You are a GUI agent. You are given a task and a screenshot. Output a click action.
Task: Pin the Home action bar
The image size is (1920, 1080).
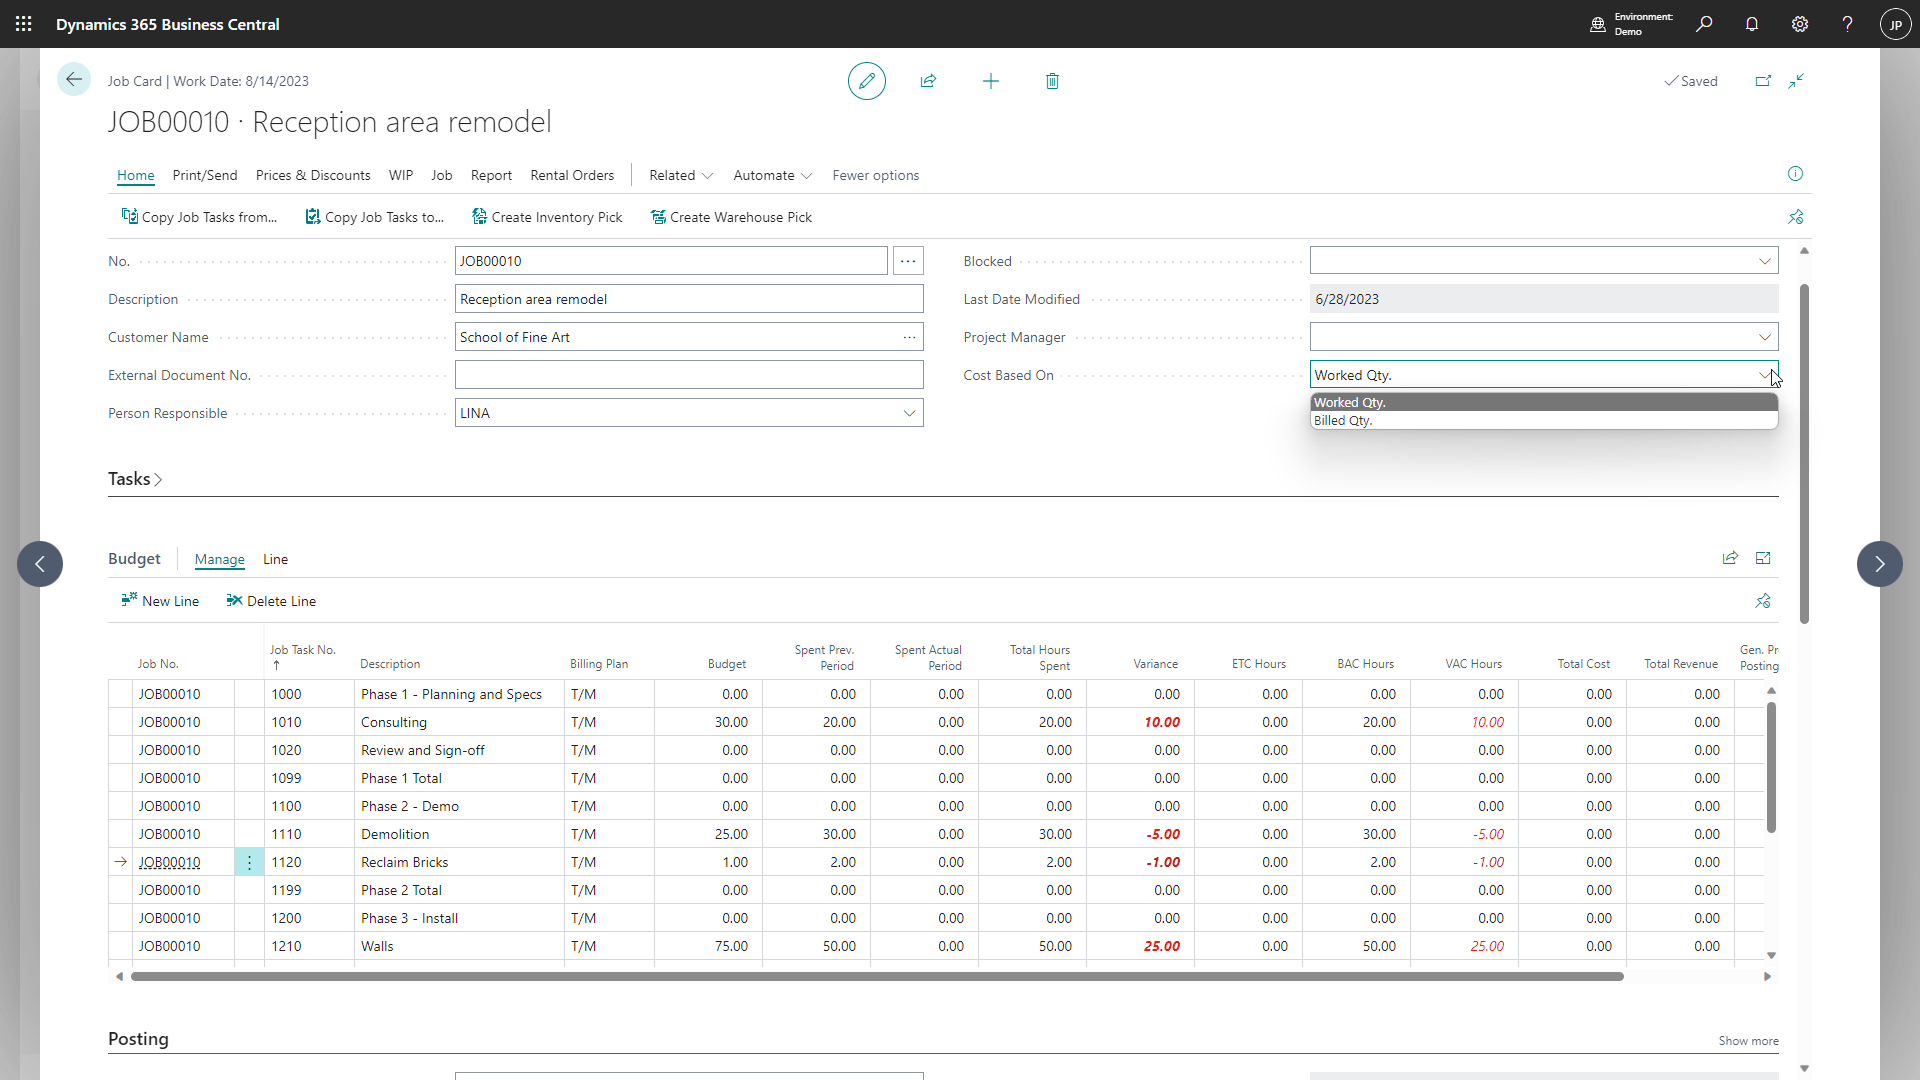click(x=1796, y=217)
